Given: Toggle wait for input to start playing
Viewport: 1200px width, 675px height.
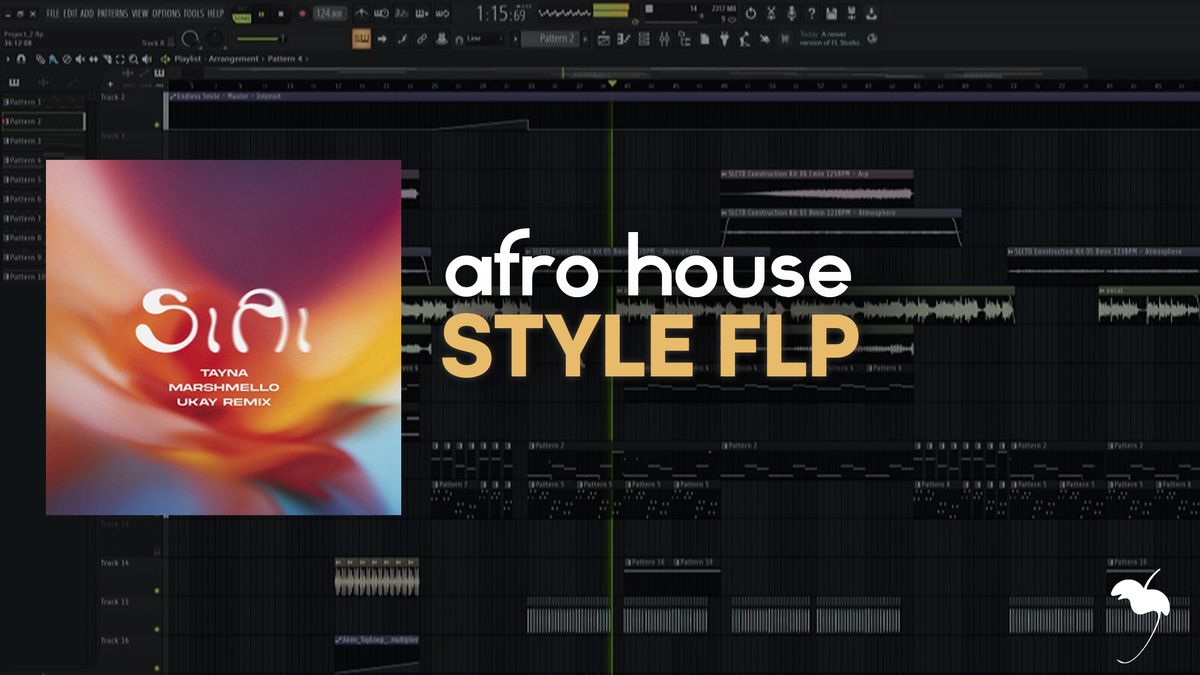Looking at the screenshot, I should coord(382,14).
